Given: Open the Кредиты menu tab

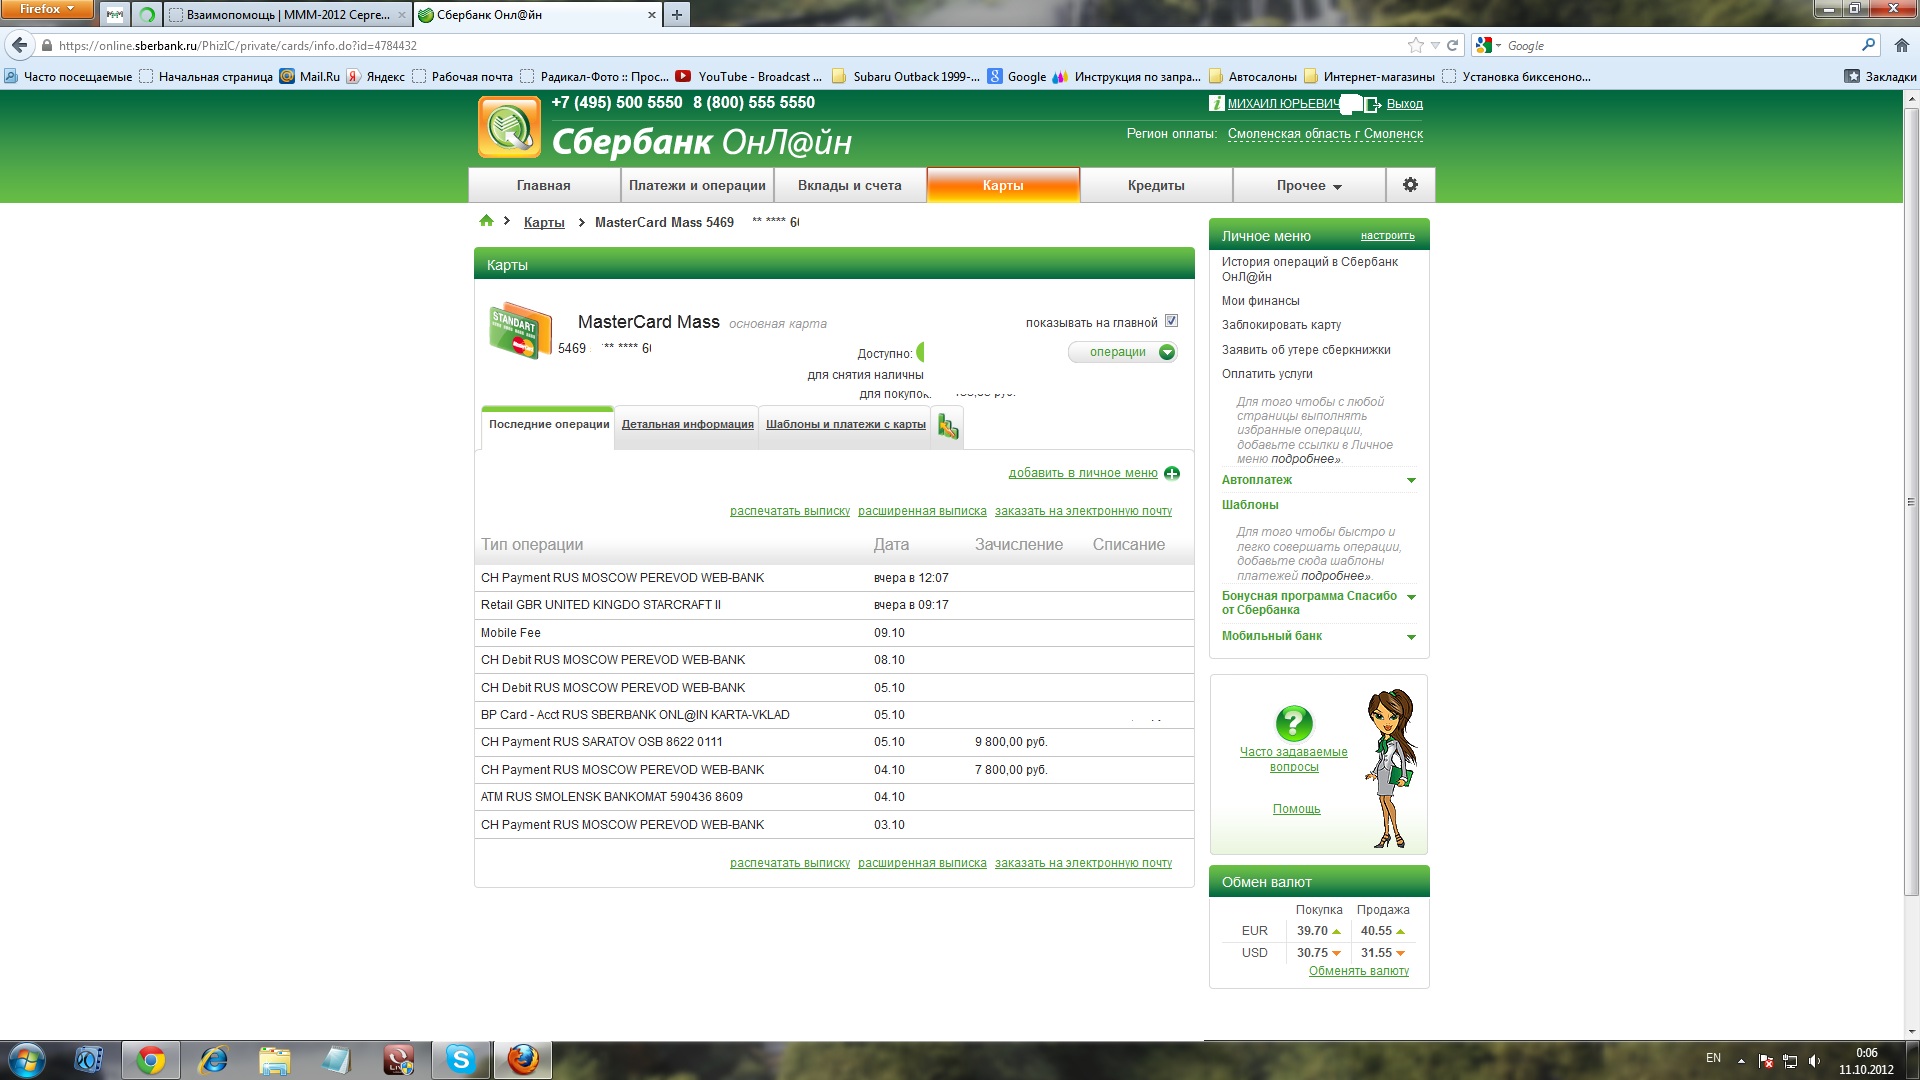Looking at the screenshot, I should tap(1156, 185).
